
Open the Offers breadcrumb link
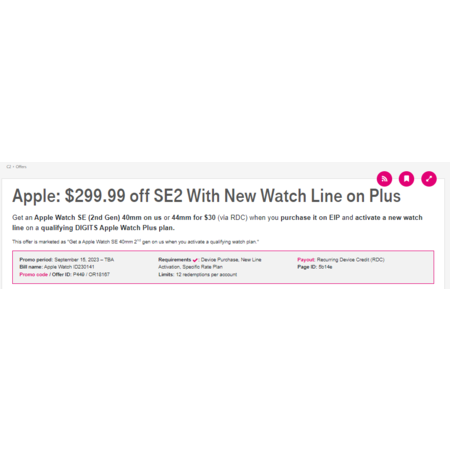coord(21,167)
